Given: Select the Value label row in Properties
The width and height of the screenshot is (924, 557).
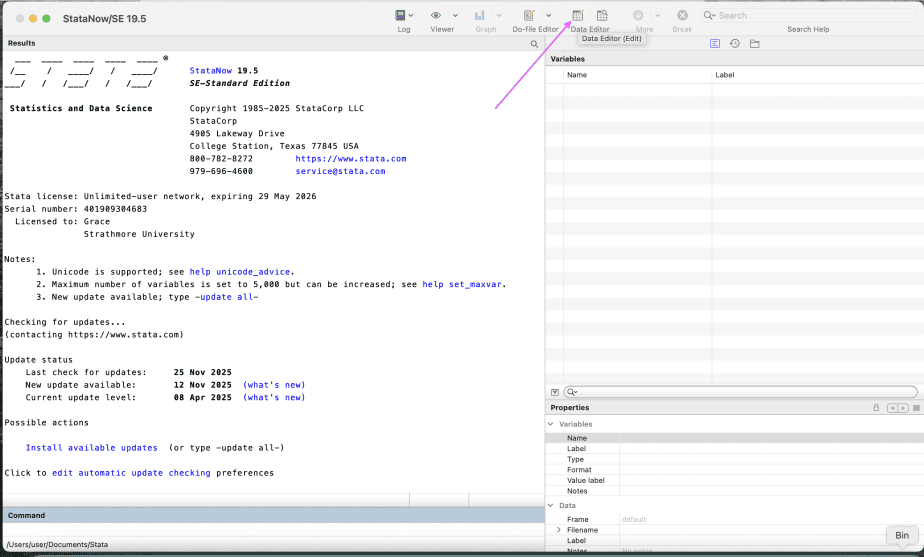Looking at the screenshot, I should (734, 480).
